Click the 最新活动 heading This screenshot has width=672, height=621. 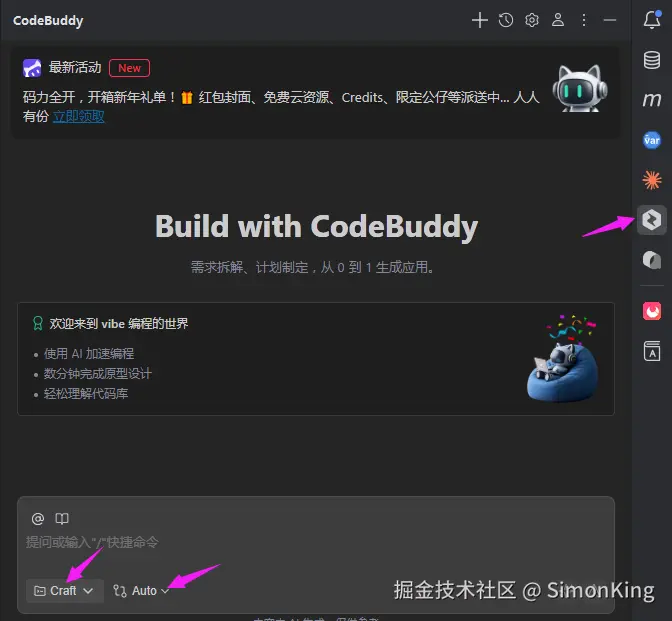75,68
